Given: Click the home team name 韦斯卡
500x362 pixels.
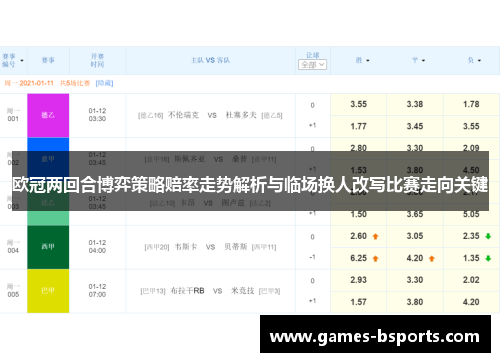Looking at the screenshot, I should 186,247.
